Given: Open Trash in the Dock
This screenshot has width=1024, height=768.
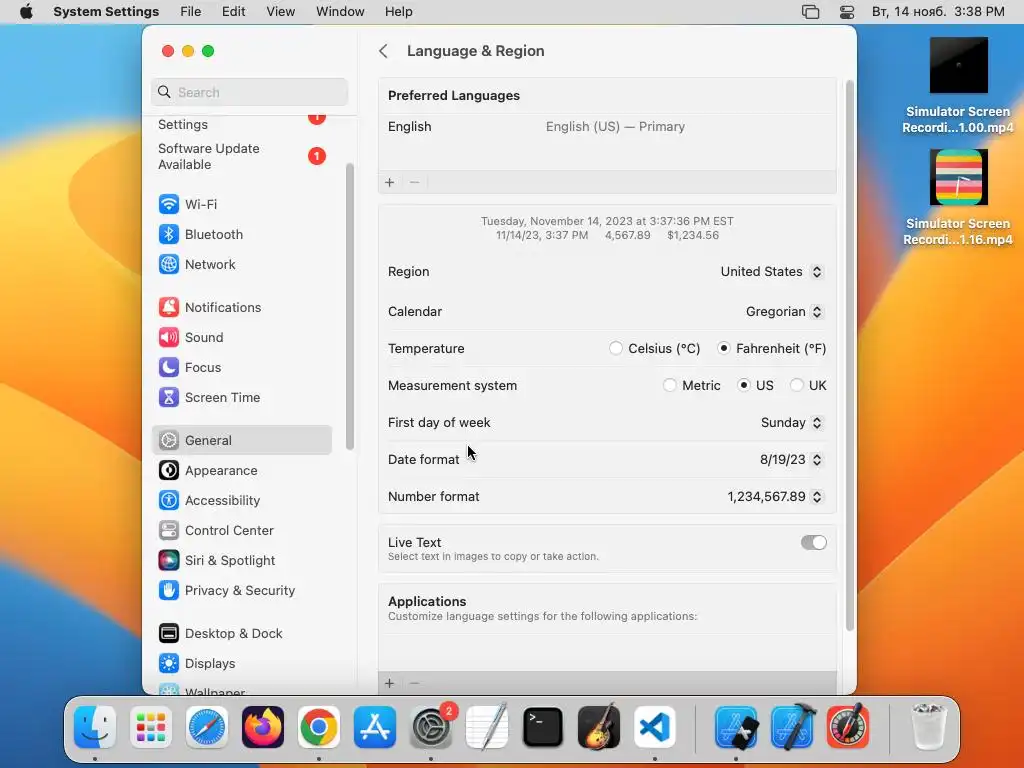Looking at the screenshot, I should (928, 727).
